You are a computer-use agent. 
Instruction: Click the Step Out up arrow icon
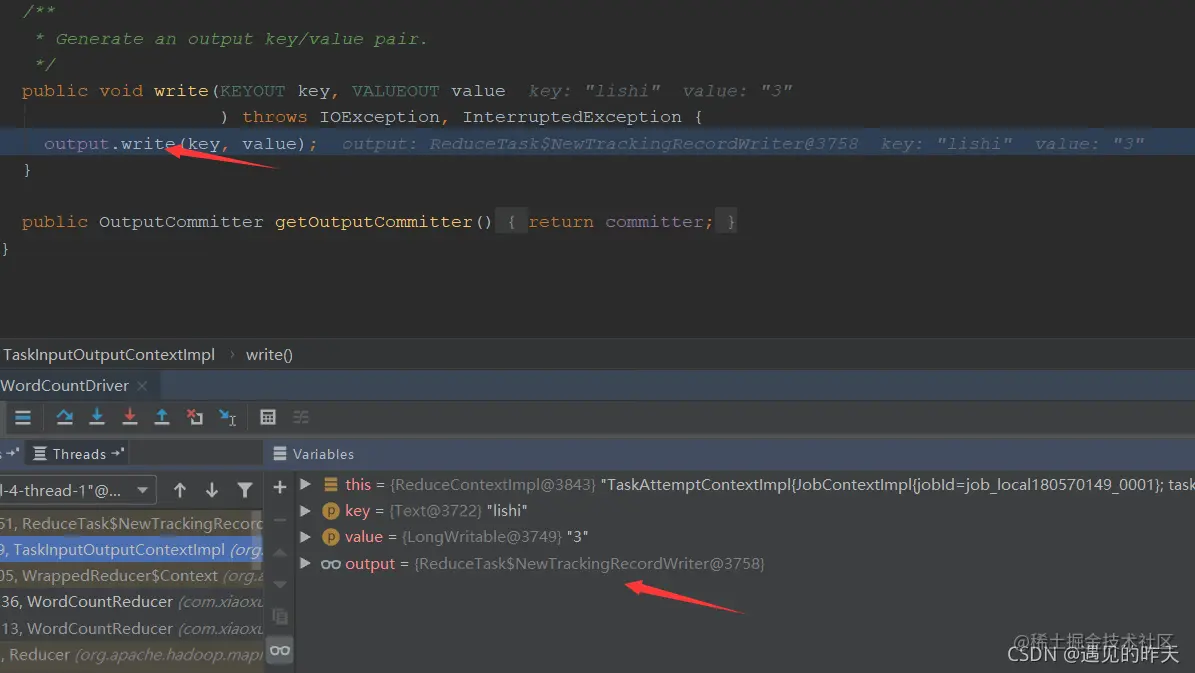[x=162, y=417]
